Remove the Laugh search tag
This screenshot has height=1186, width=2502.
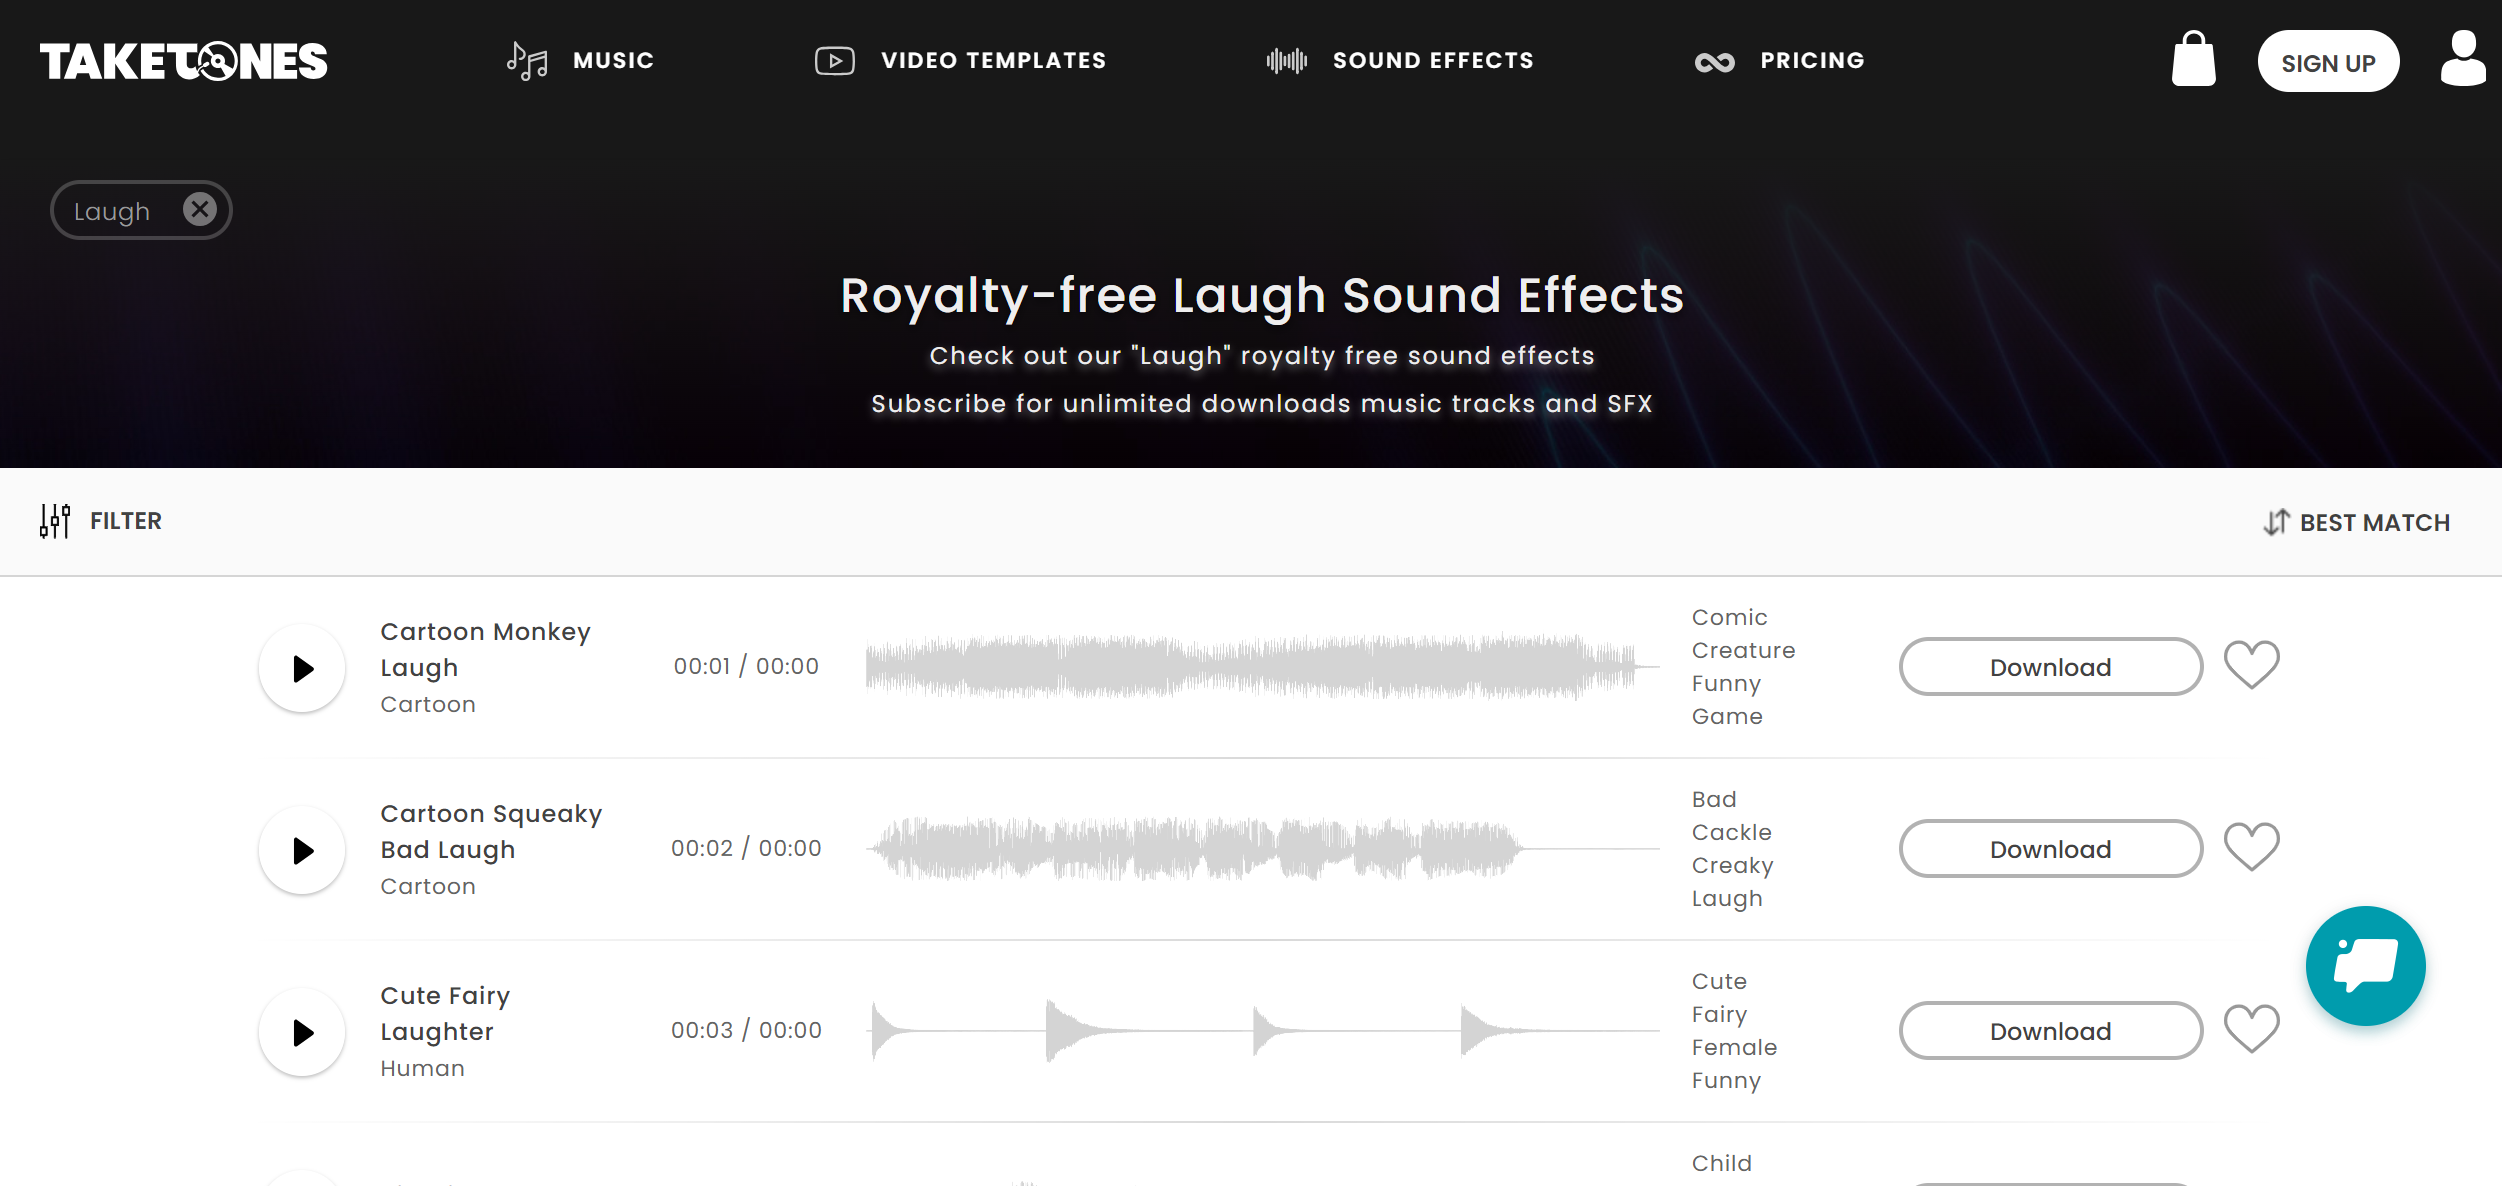pos(200,210)
